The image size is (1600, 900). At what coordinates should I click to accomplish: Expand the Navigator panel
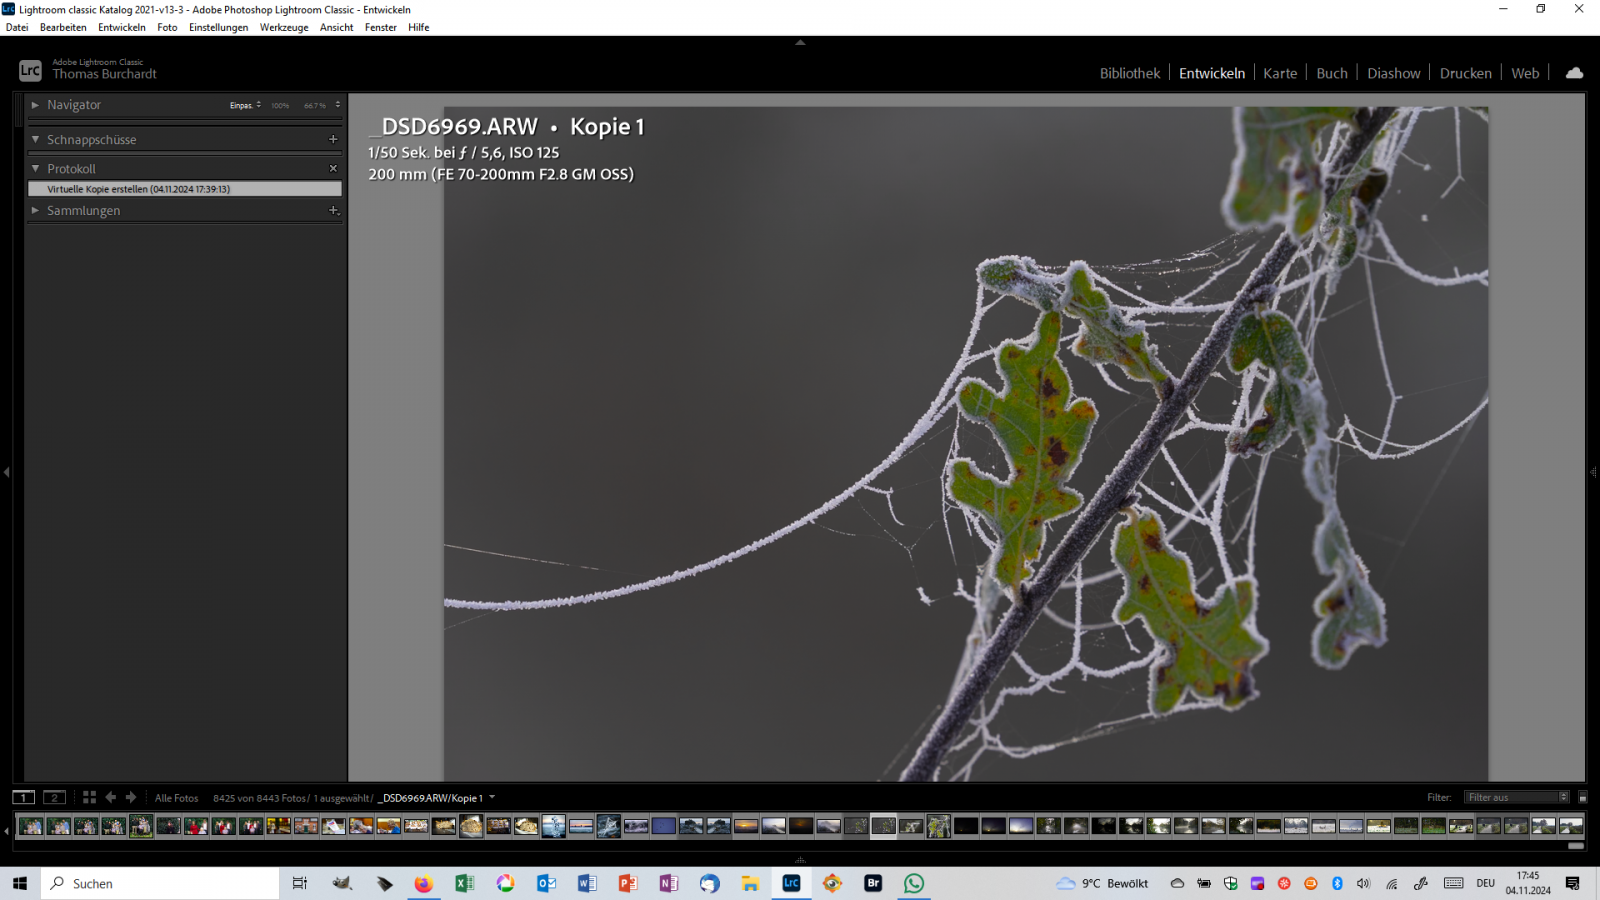pos(36,105)
